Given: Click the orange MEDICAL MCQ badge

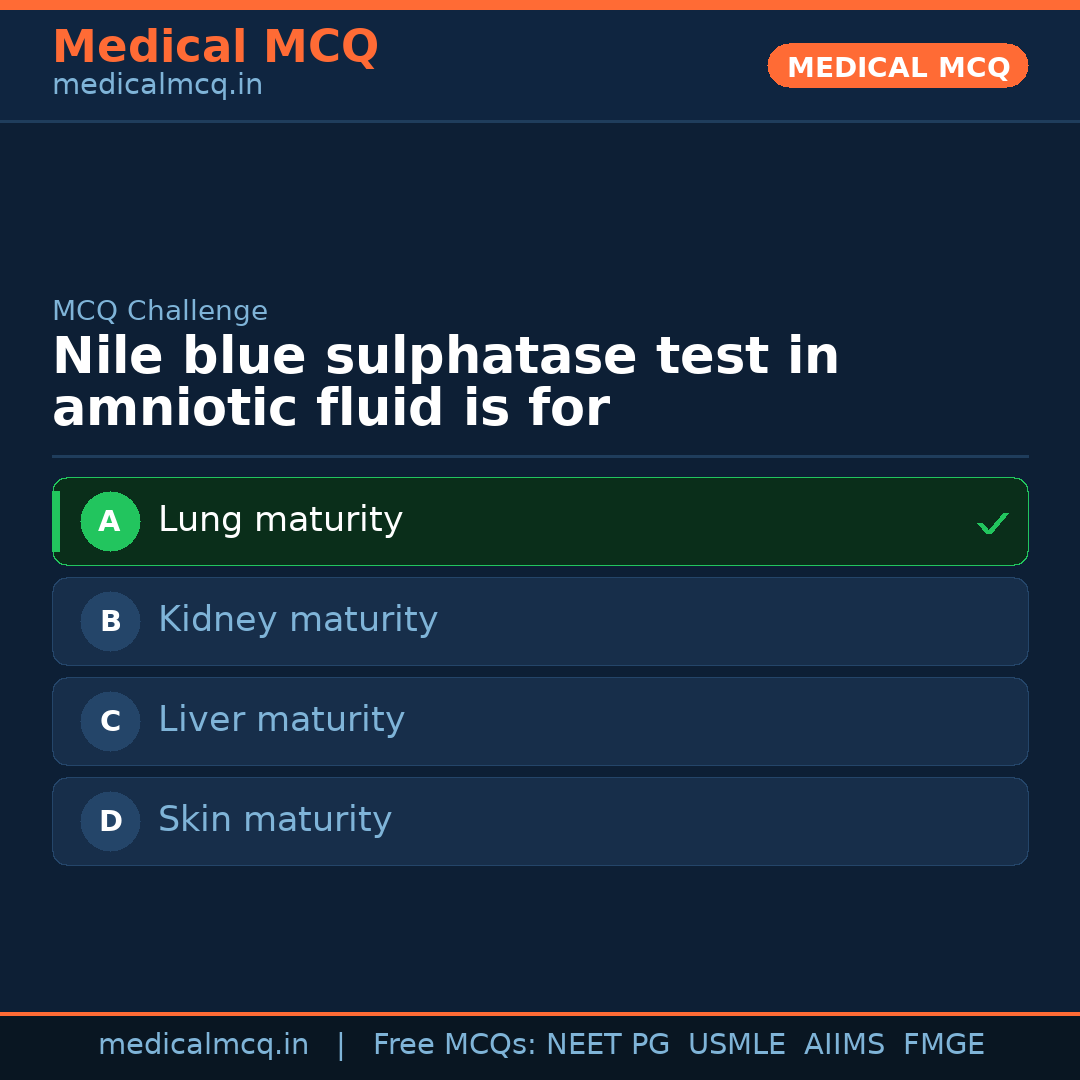Looking at the screenshot, I should coord(897,66).
